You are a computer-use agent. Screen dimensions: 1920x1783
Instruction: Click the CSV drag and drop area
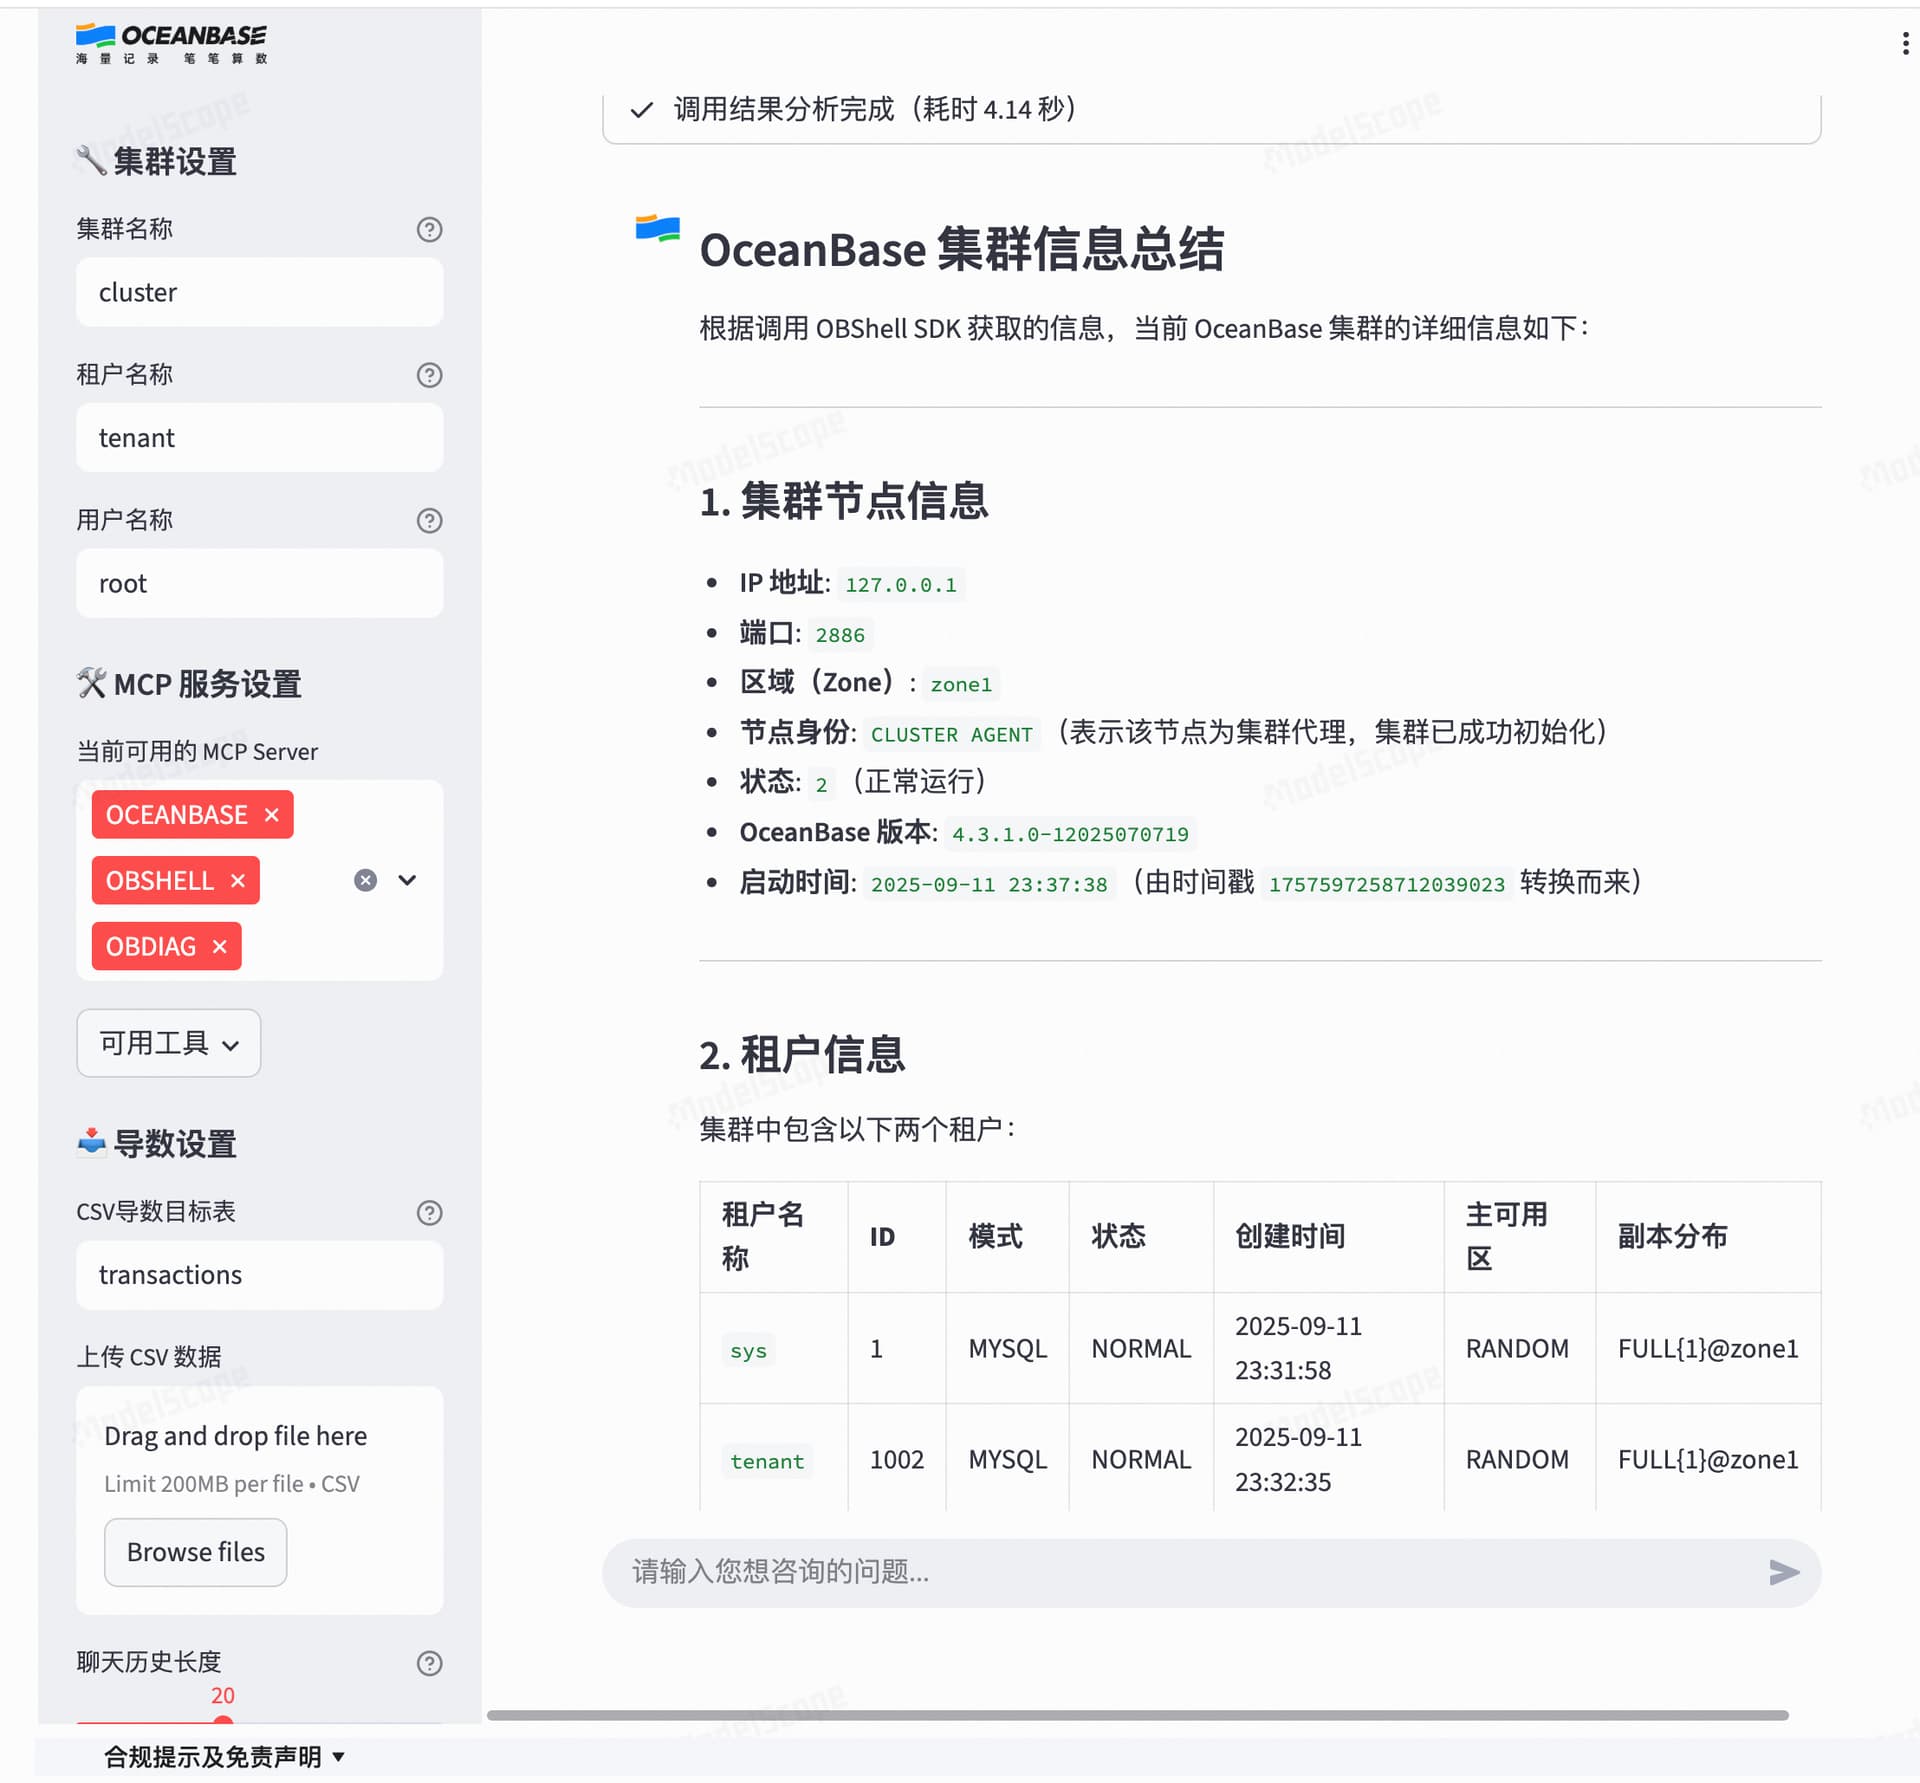pyautogui.click(x=260, y=1499)
